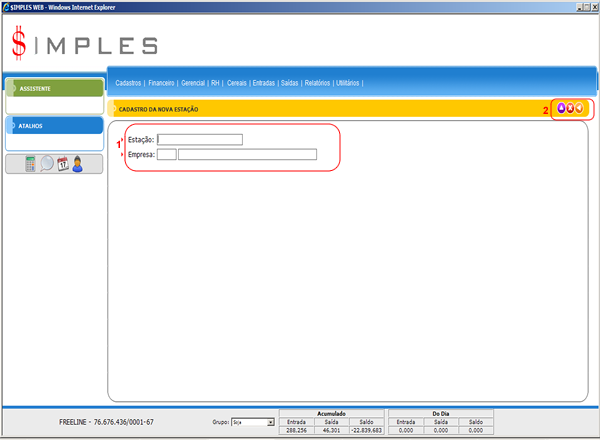Click the red cancel X round button
The image size is (600, 440).
click(x=570, y=108)
